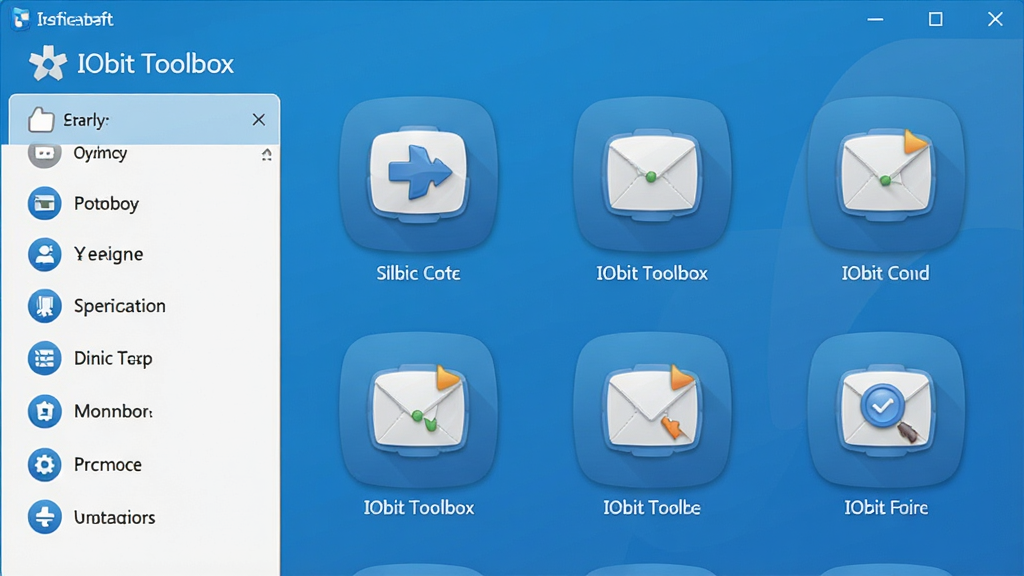Minimize the IObit Toolbox window
This screenshot has width=1024, height=576.
[875, 20]
